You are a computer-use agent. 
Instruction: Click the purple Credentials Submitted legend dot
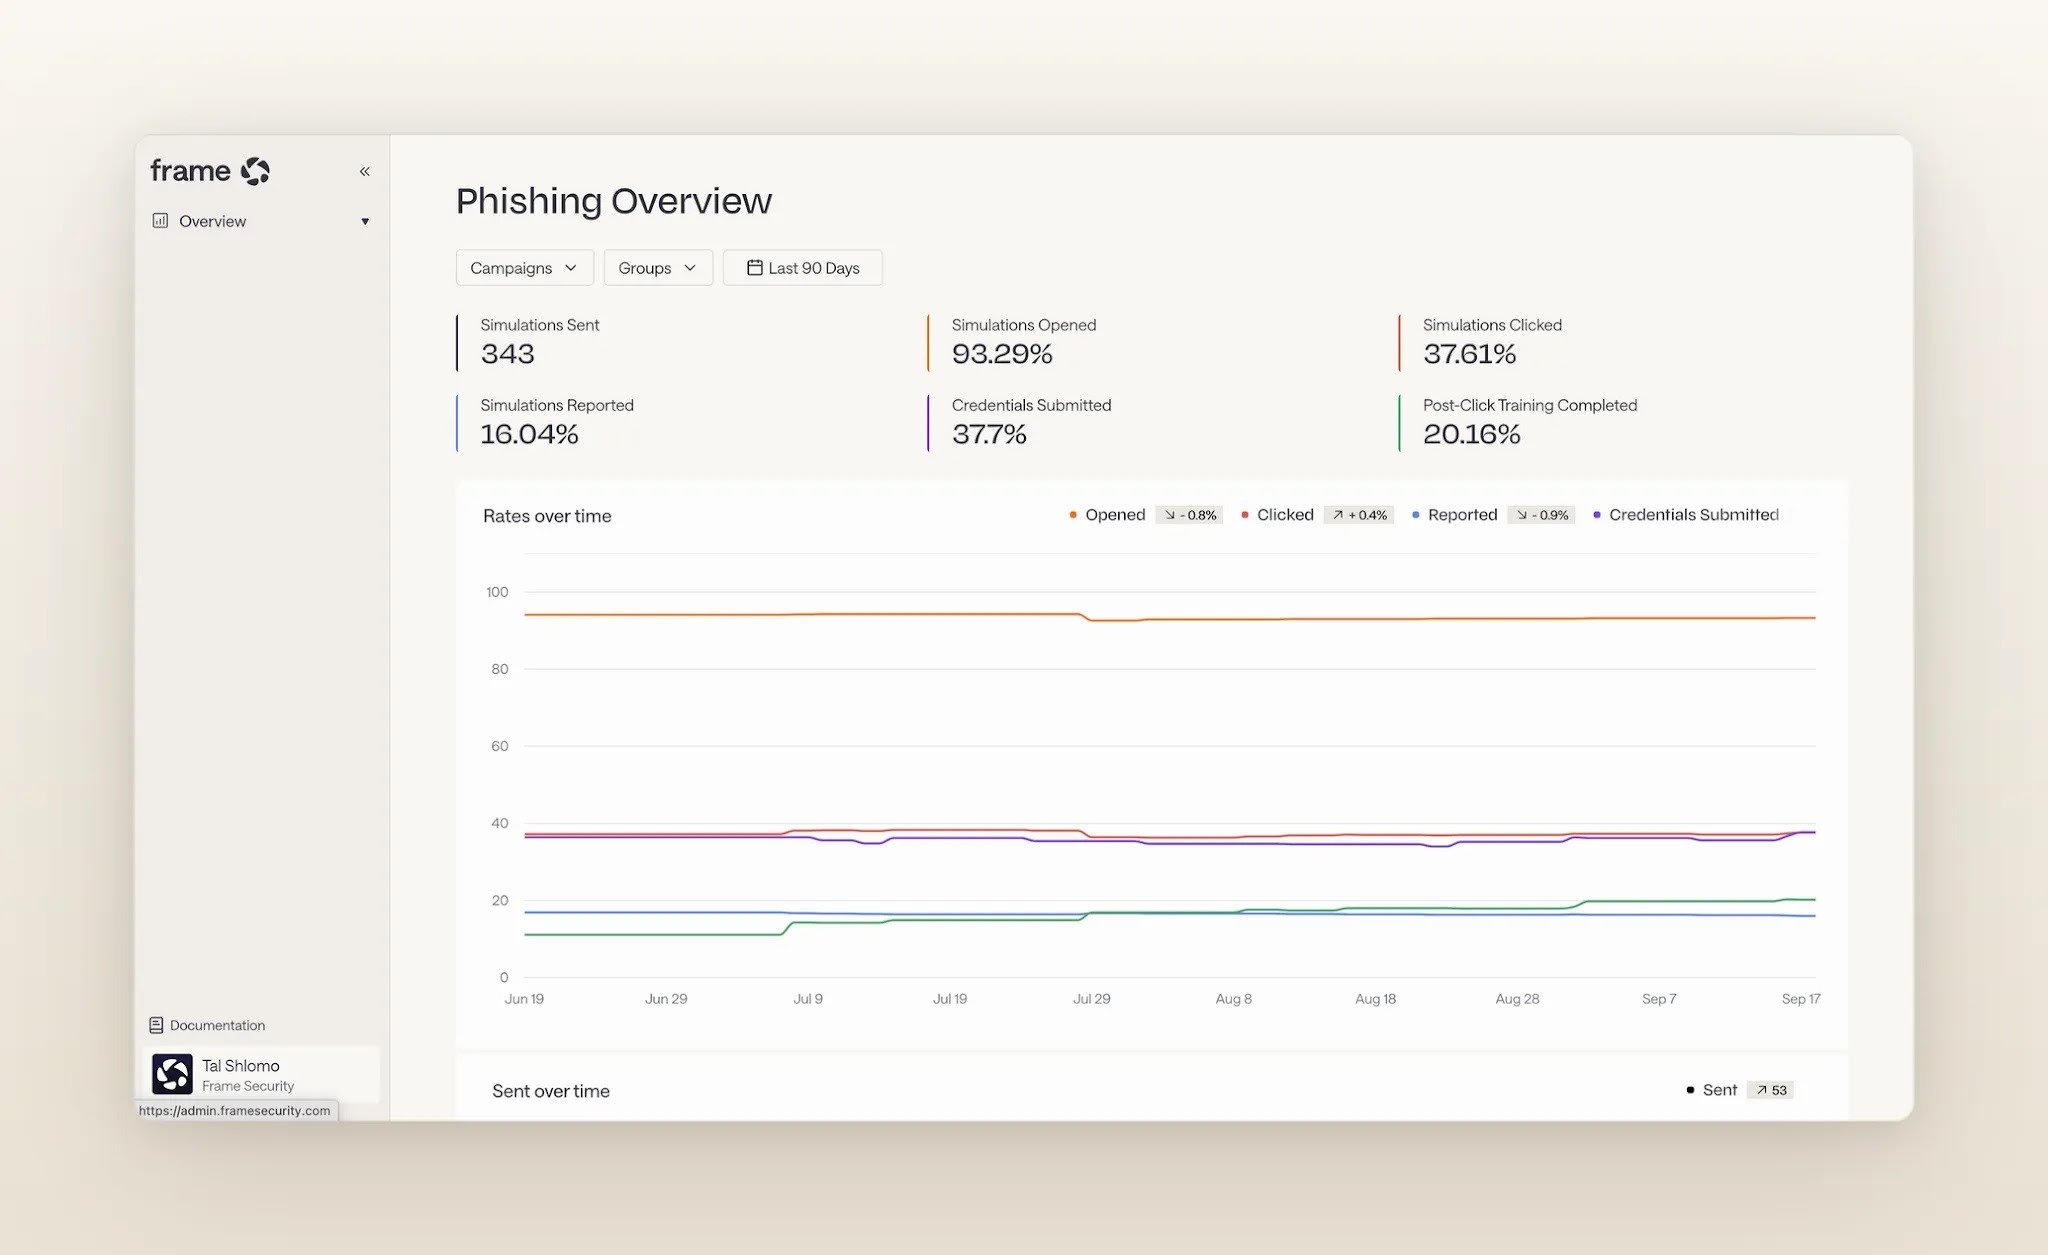[1597, 515]
